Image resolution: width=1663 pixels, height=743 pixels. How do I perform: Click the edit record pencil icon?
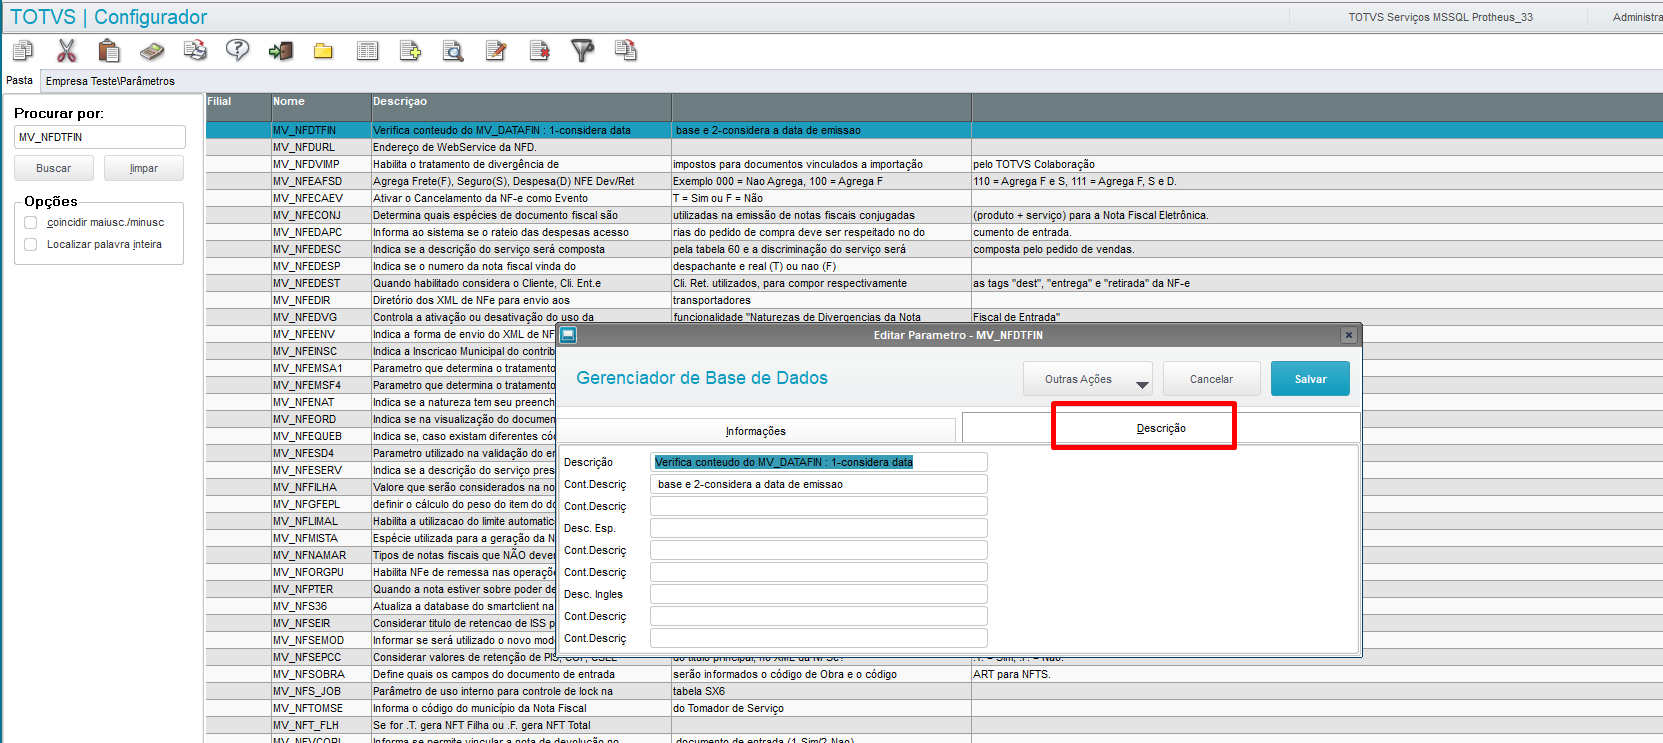click(496, 50)
